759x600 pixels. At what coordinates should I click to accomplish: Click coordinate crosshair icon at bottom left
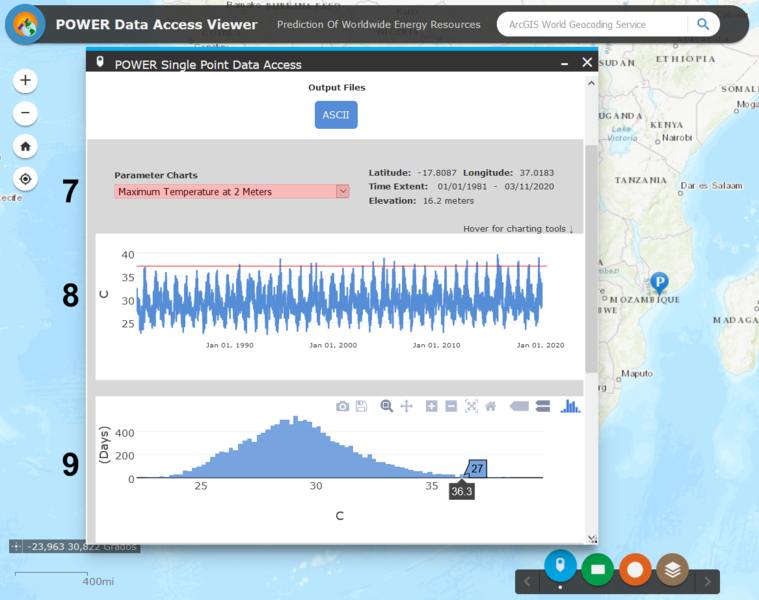(16, 547)
